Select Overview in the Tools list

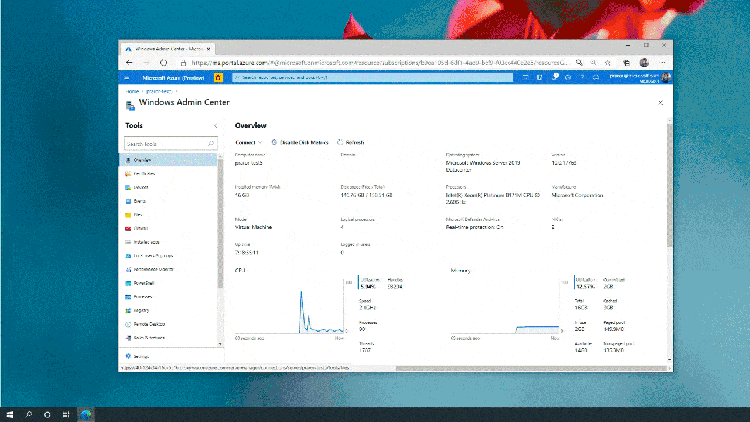[142, 160]
